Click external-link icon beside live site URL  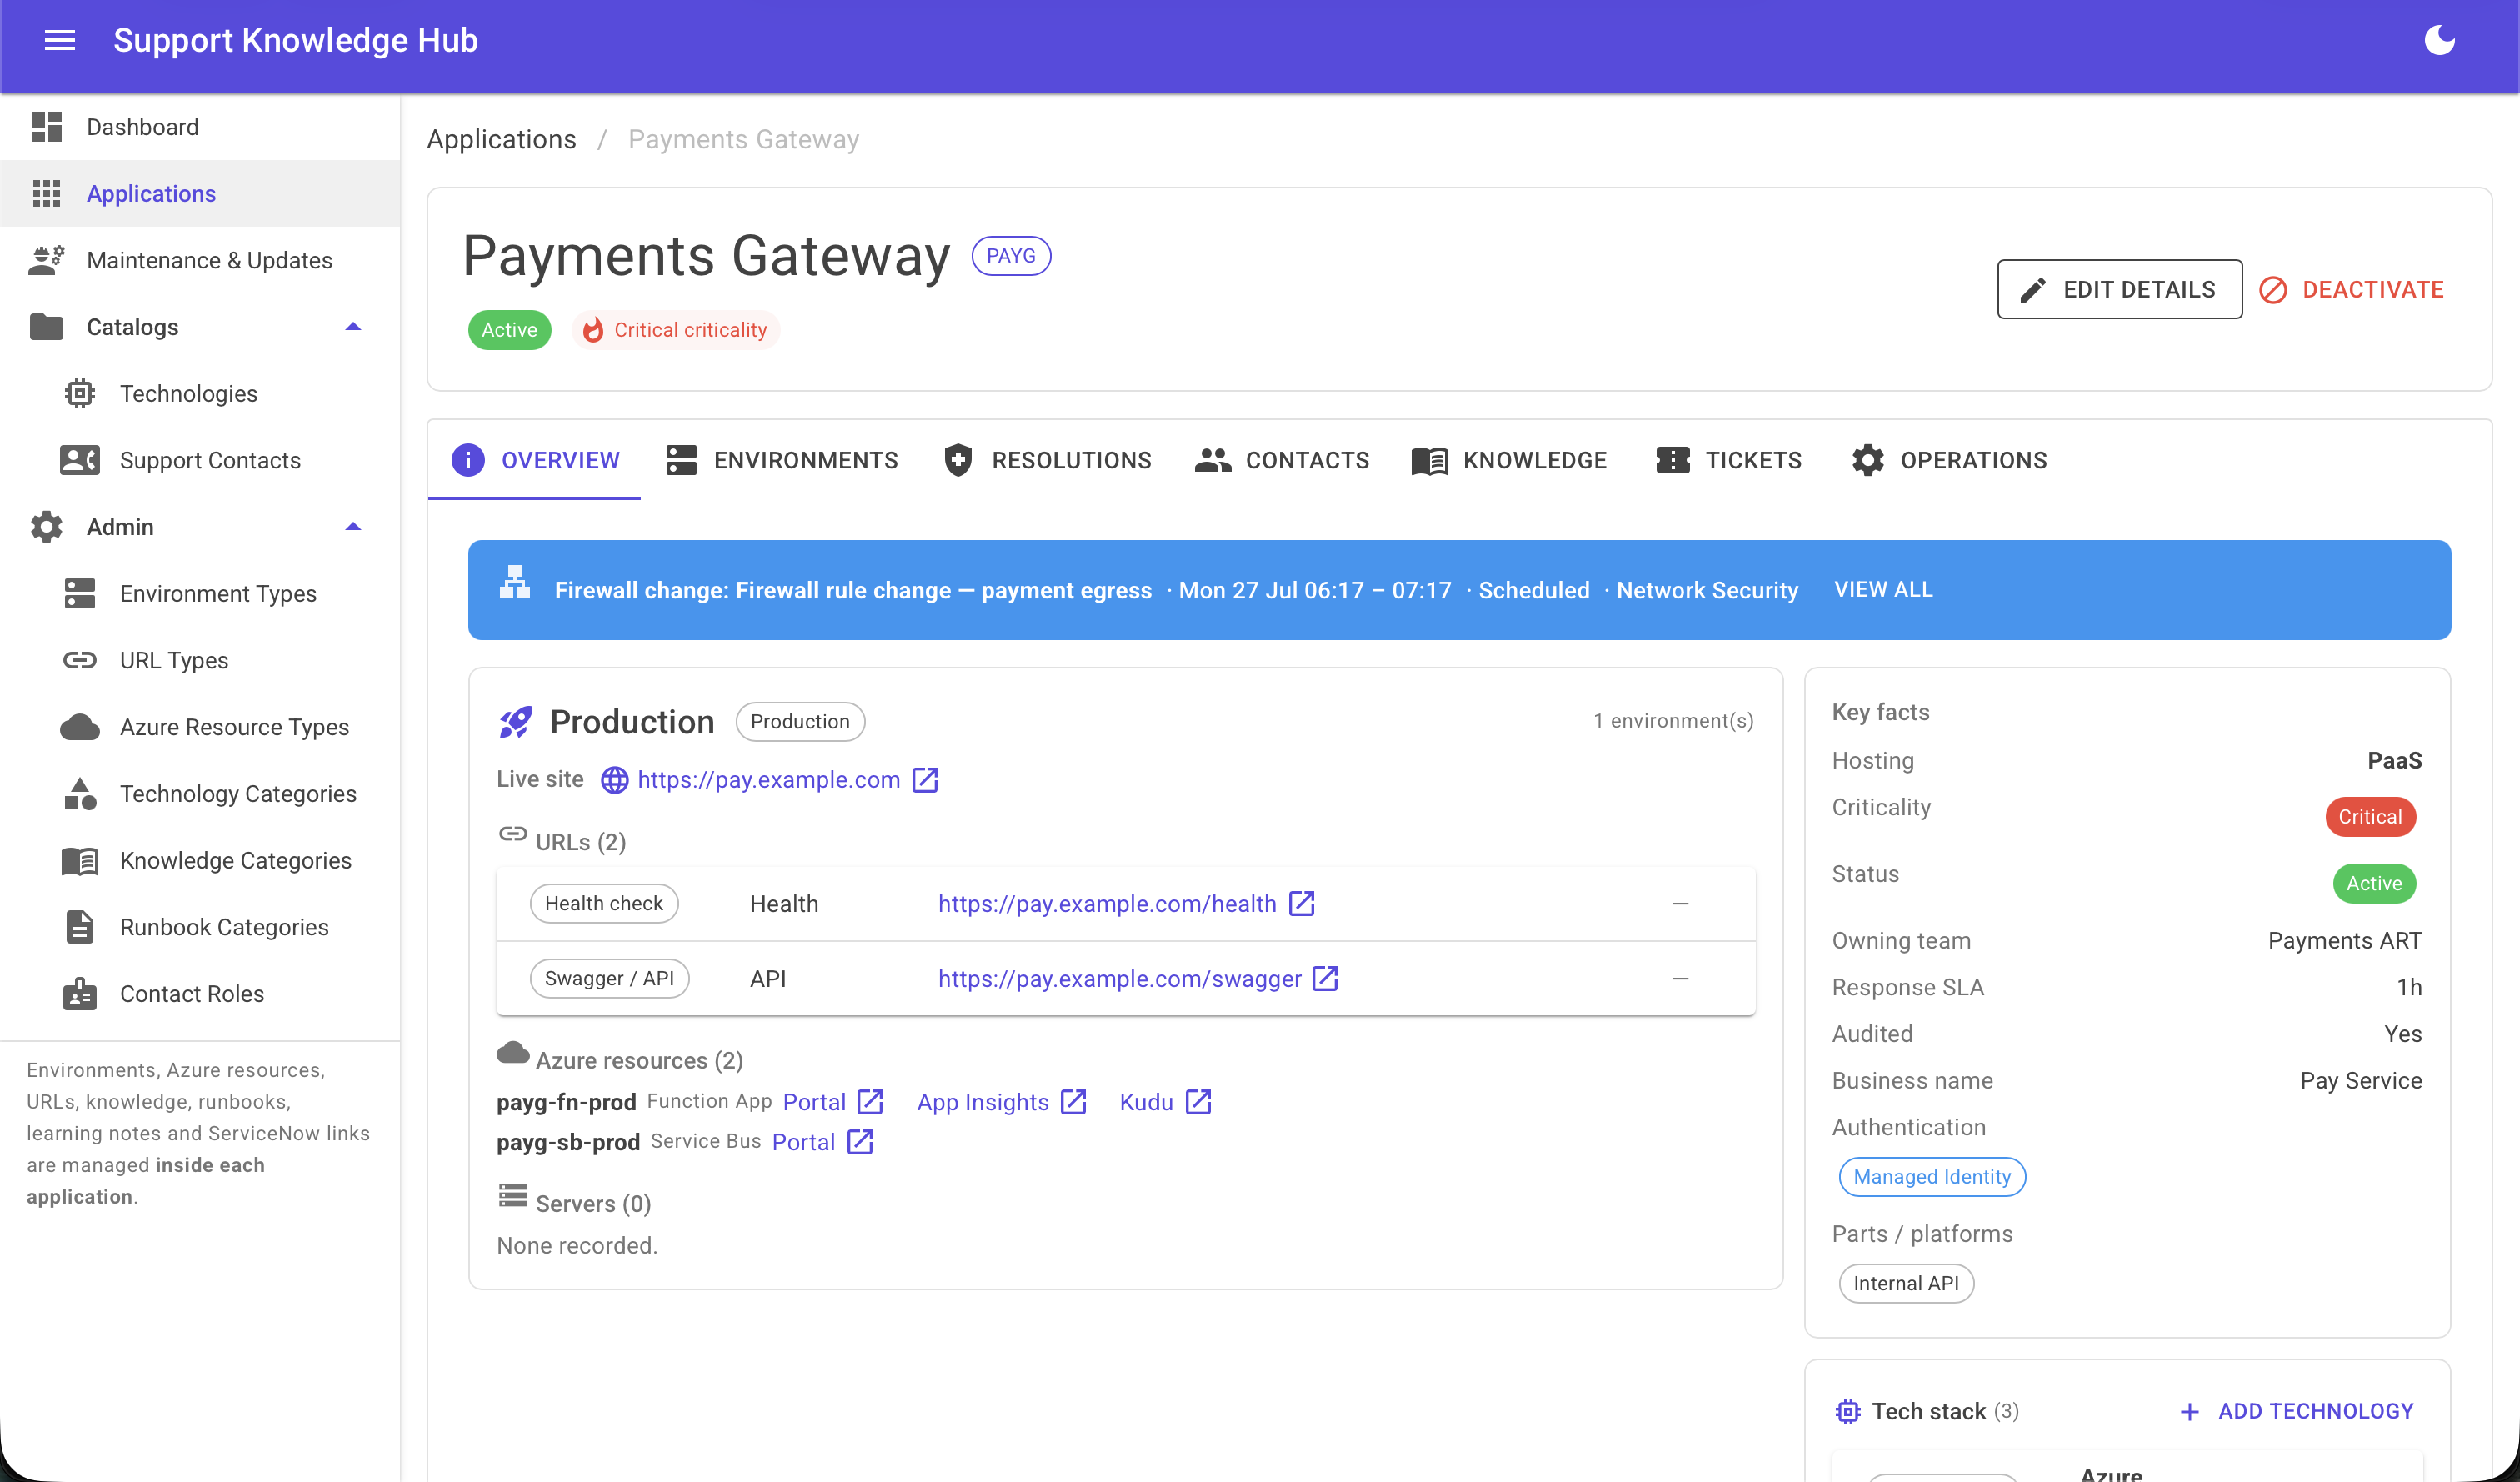pyautogui.click(x=925, y=779)
